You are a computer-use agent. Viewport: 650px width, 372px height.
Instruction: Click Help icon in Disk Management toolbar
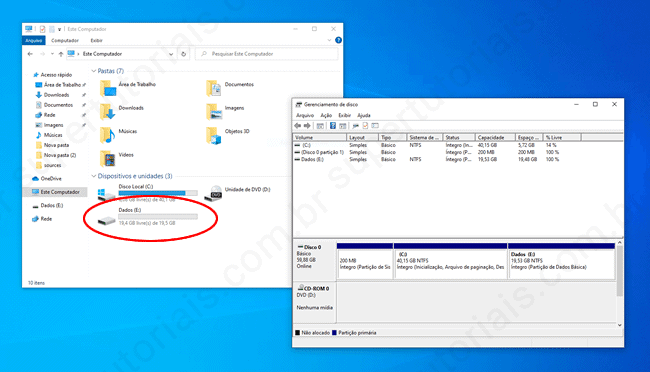tap(332, 126)
